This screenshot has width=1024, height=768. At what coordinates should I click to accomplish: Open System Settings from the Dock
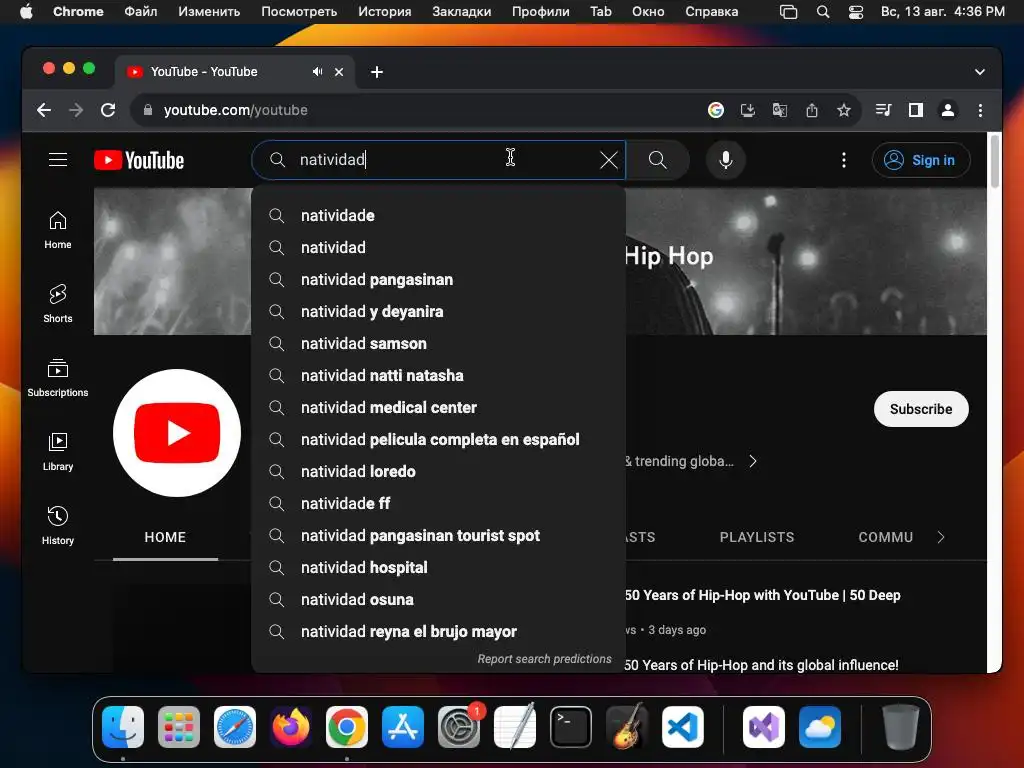point(458,727)
